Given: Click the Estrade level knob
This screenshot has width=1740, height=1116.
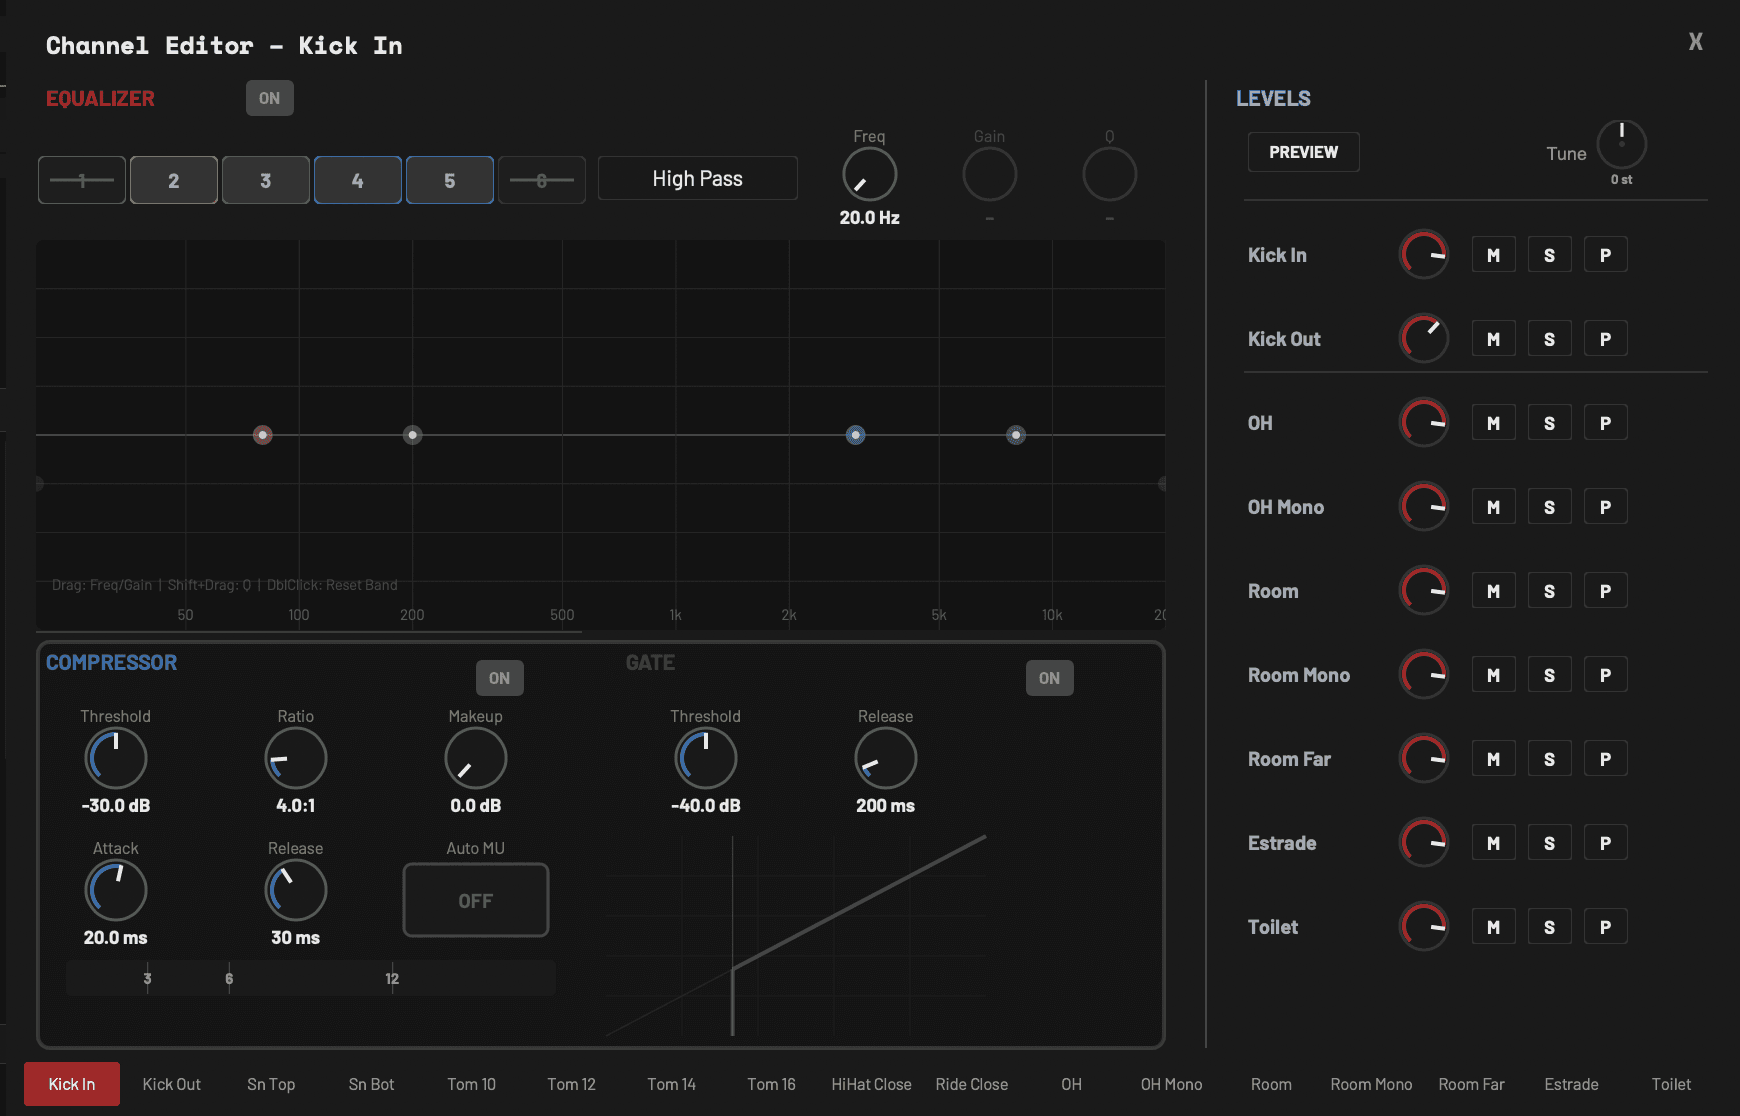Looking at the screenshot, I should [1424, 843].
